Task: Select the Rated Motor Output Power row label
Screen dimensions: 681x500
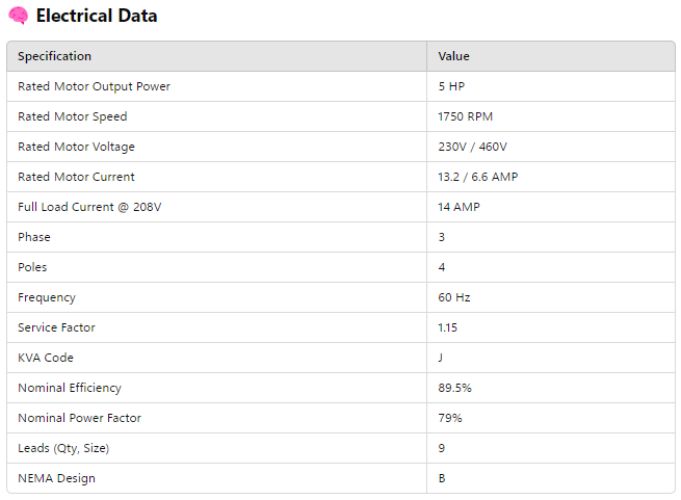Action: [x=94, y=87]
